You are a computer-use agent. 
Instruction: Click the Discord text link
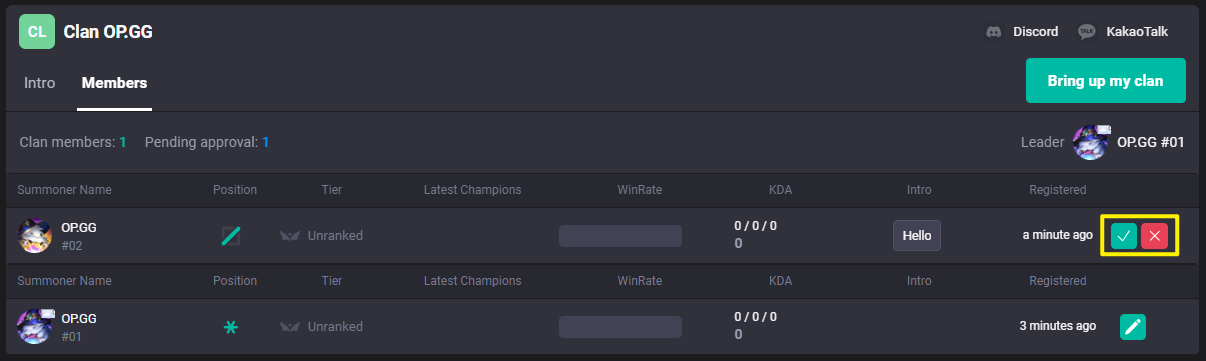click(1036, 32)
